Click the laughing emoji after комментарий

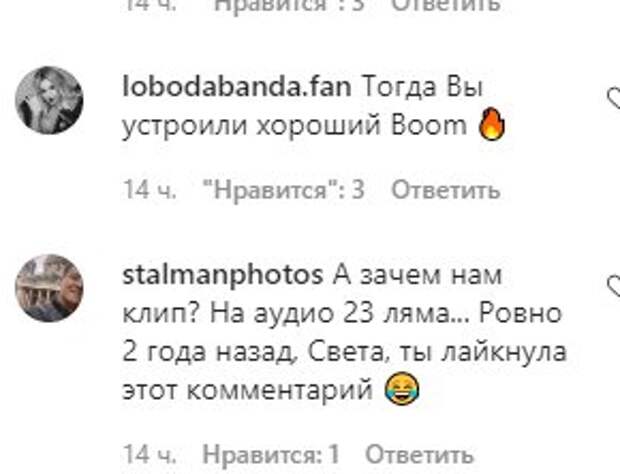pos(402,390)
